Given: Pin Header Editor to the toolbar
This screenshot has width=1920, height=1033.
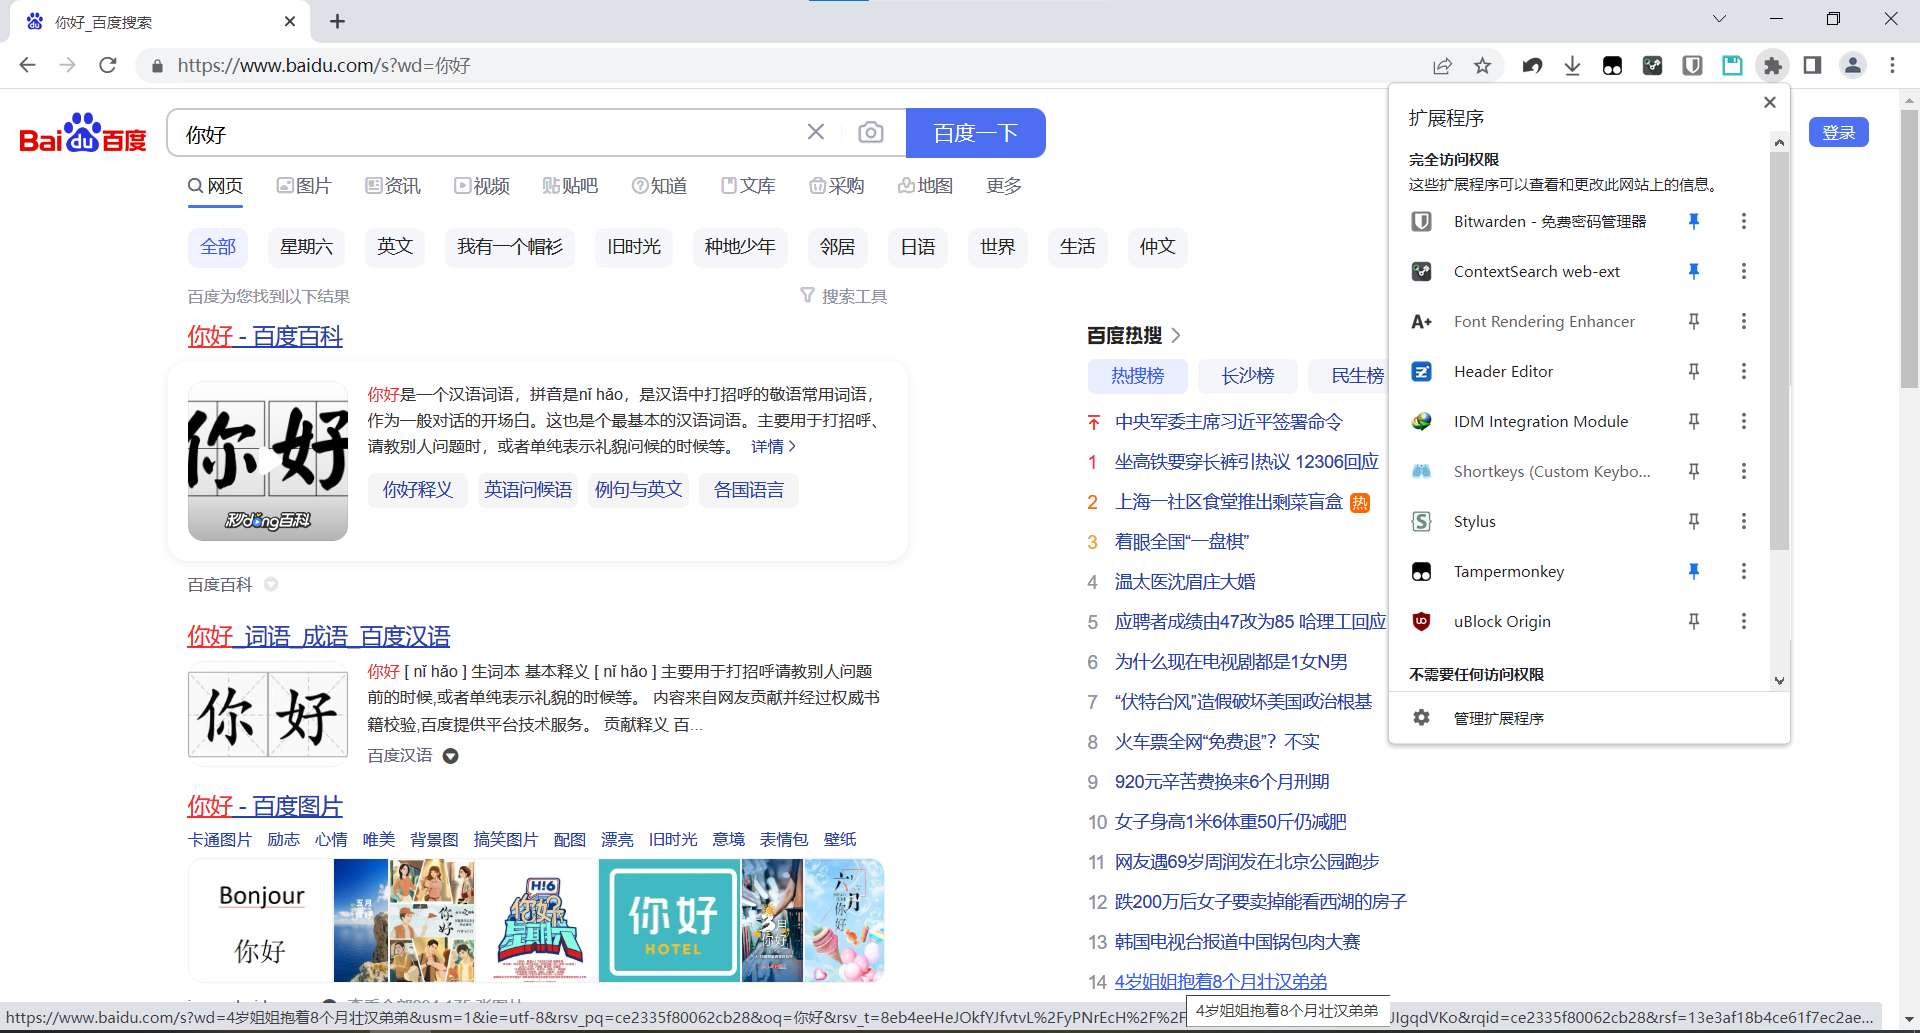Looking at the screenshot, I should coord(1694,371).
